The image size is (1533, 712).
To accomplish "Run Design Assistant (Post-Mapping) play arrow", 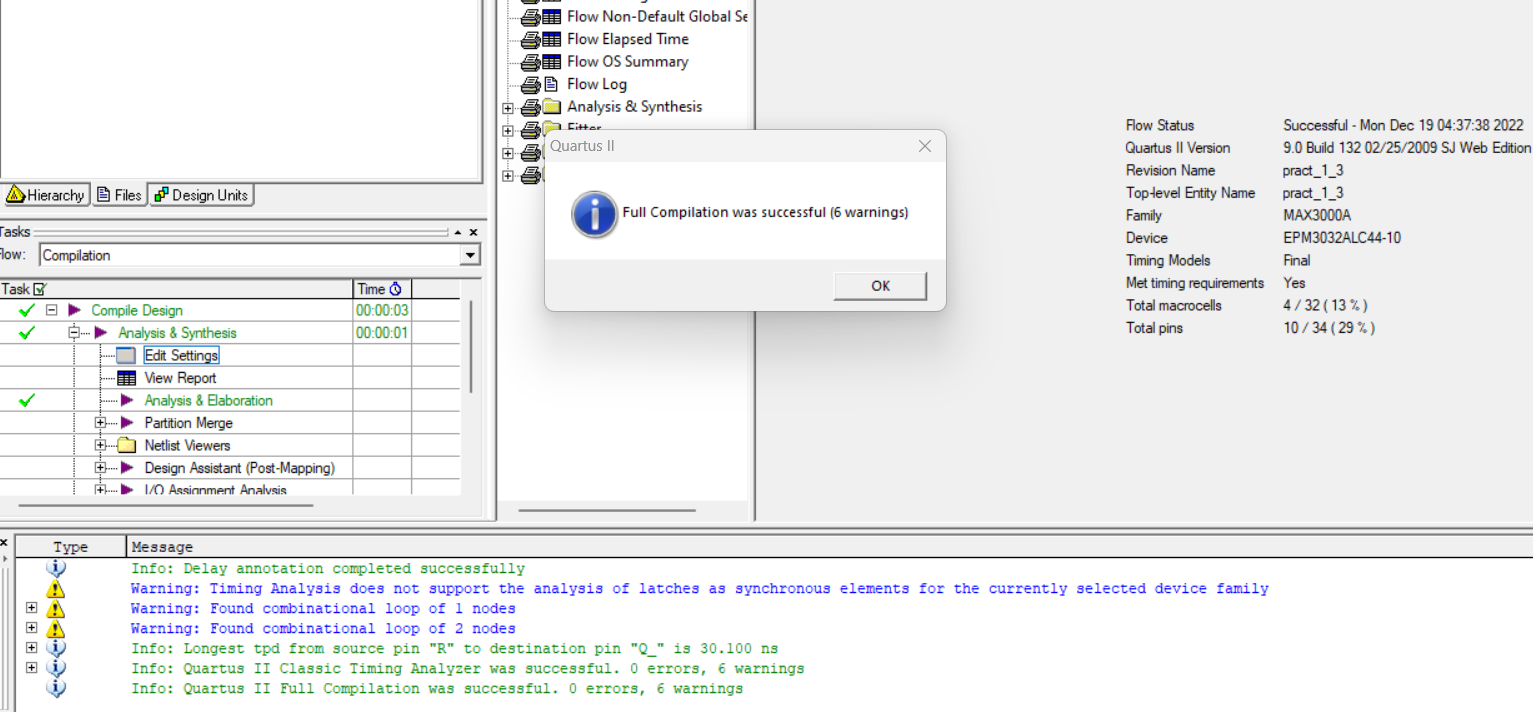I will (127, 468).
